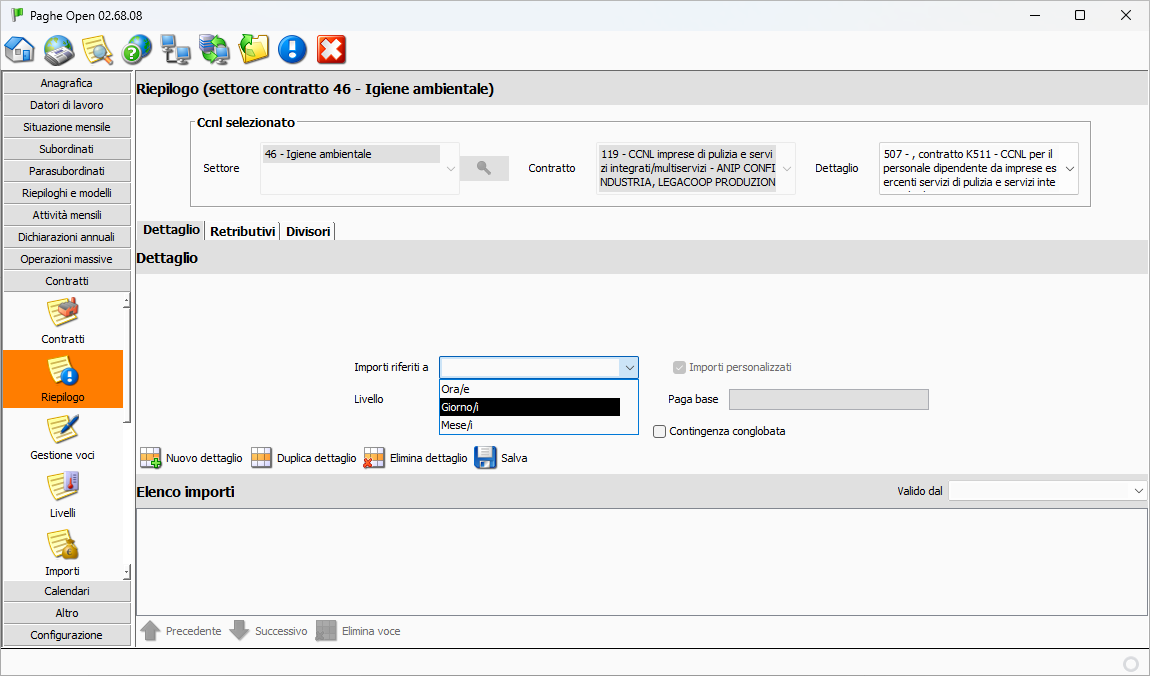The height and width of the screenshot is (676, 1150).
Task: Click the Duplica dettaglio button
Action: click(305, 458)
